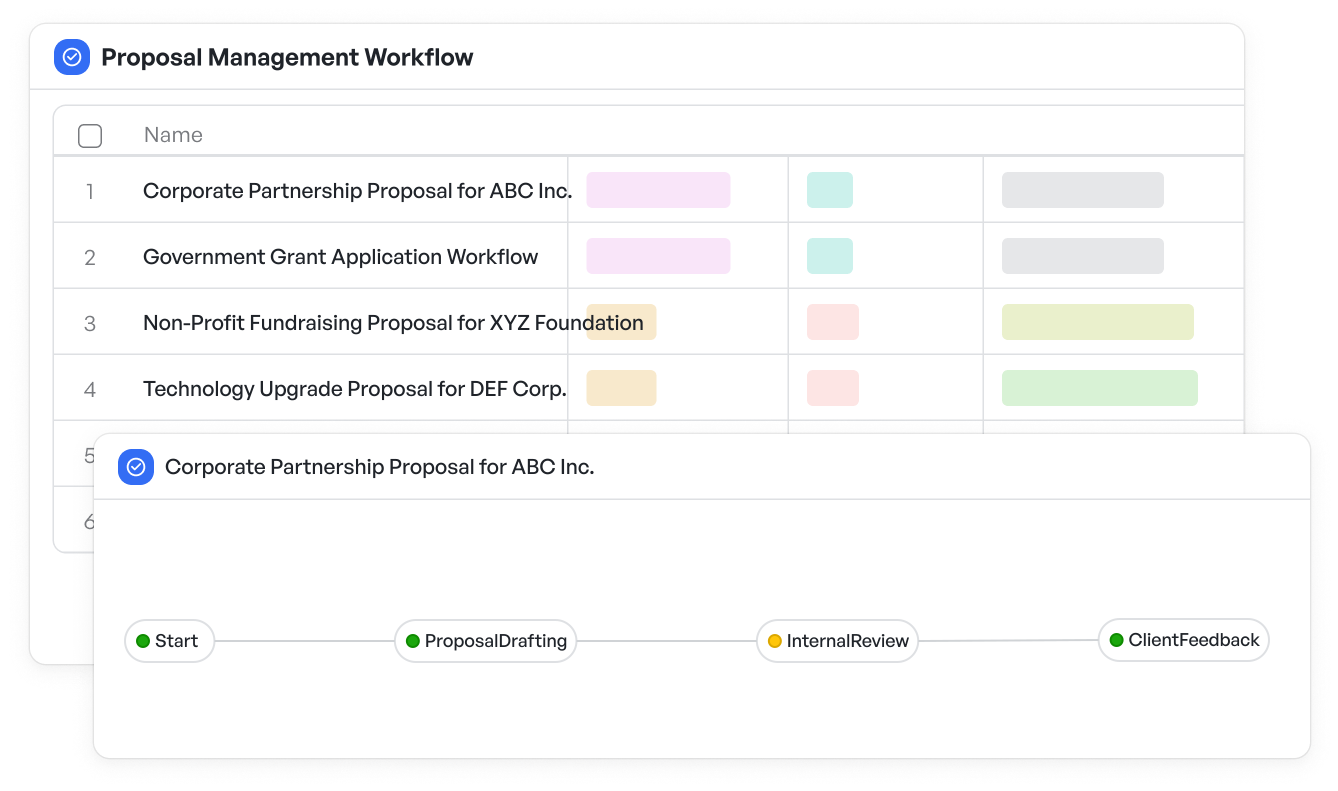The width and height of the screenshot is (1338, 791).
Task: Click the green dot on ProposalDrafting node
Action: (413, 641)
